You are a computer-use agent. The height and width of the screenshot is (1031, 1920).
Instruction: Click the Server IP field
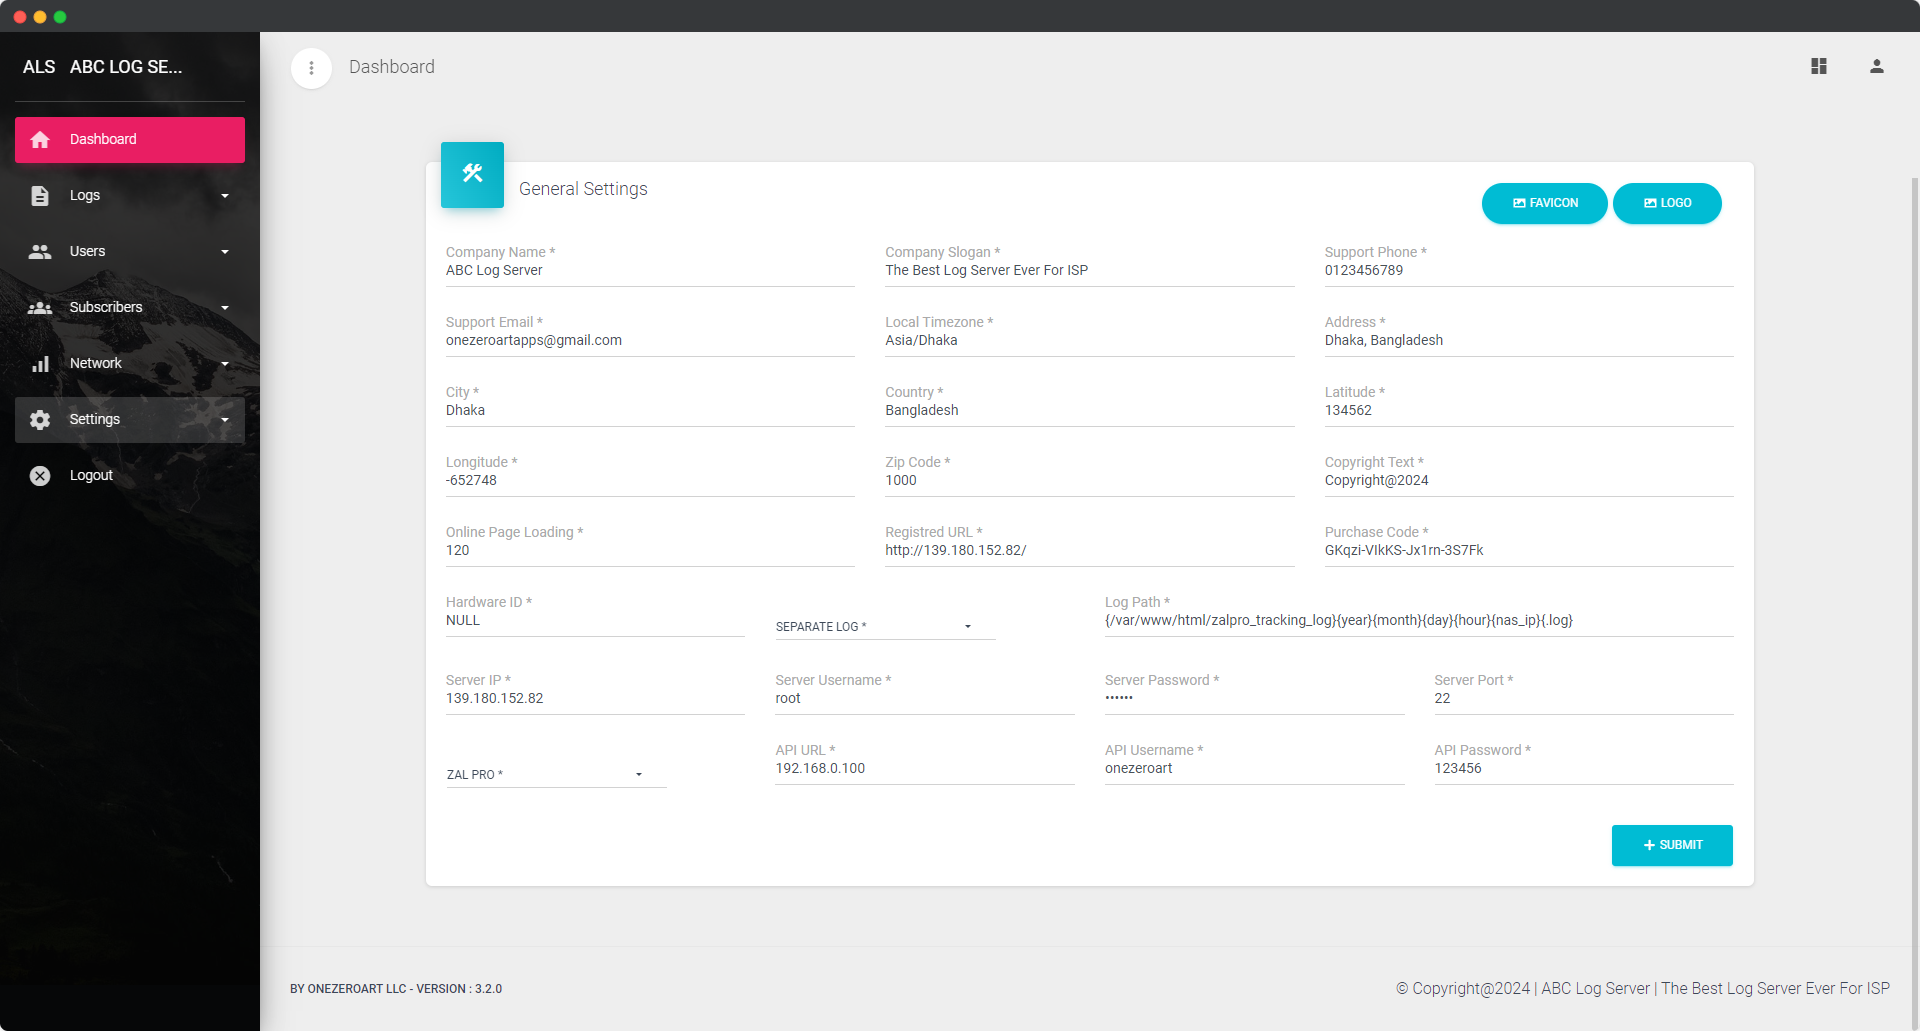595,698
